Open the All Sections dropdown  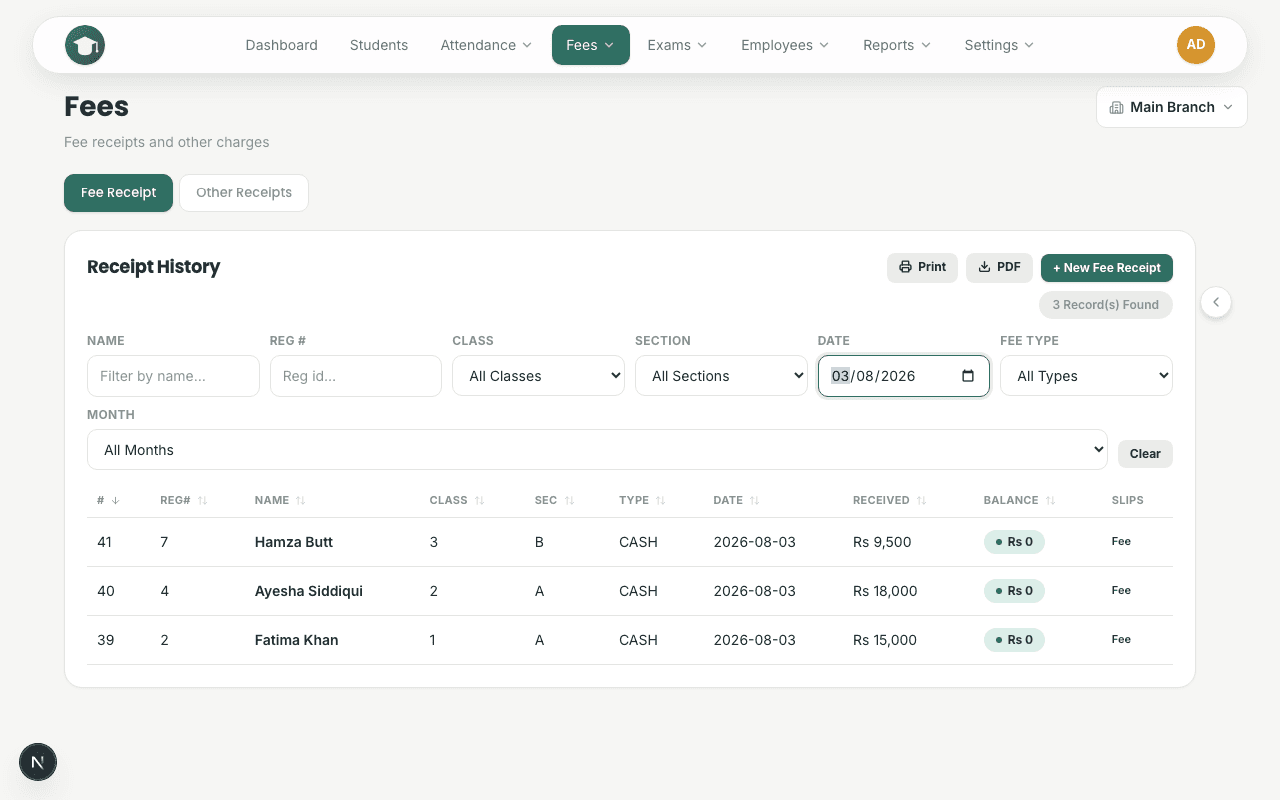tap(721, 376)
